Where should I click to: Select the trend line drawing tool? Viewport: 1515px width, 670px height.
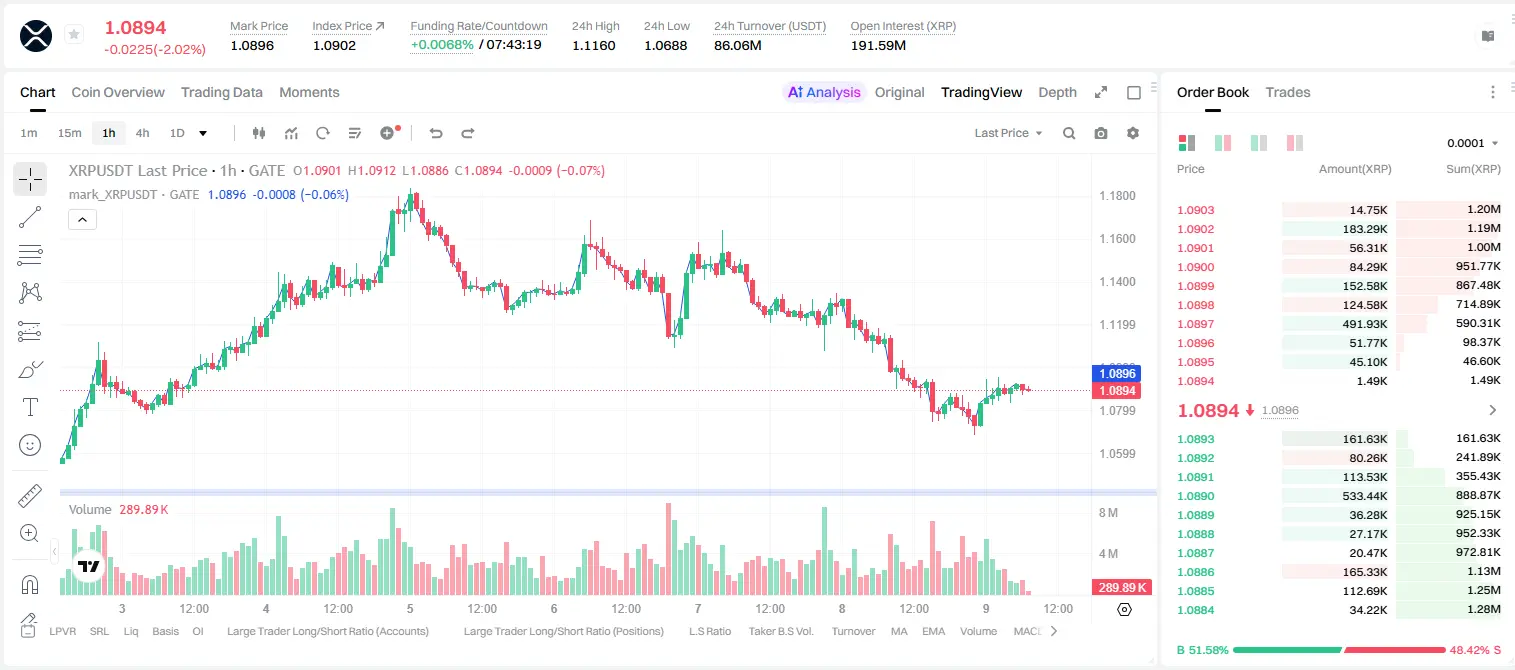click(x=30, y=217)
